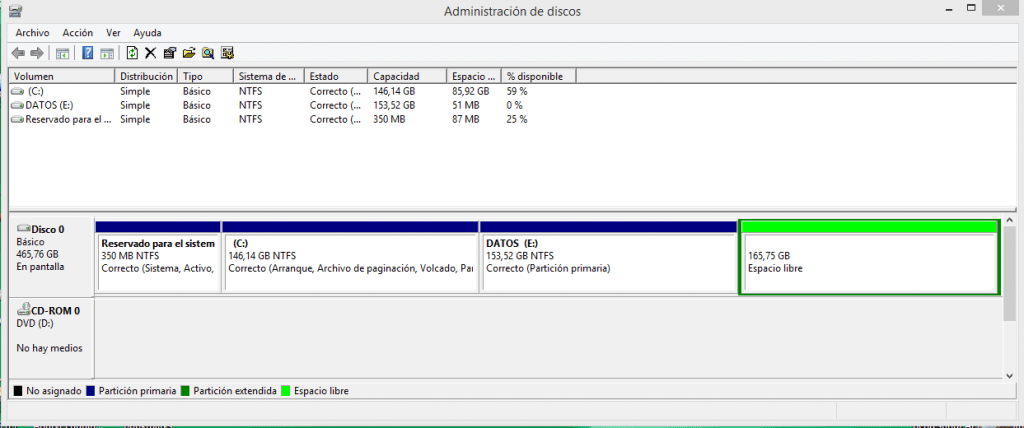The image size is (1024, 428).
Task: Click the Back arrow in toolbar
Action: click(18, 53)
